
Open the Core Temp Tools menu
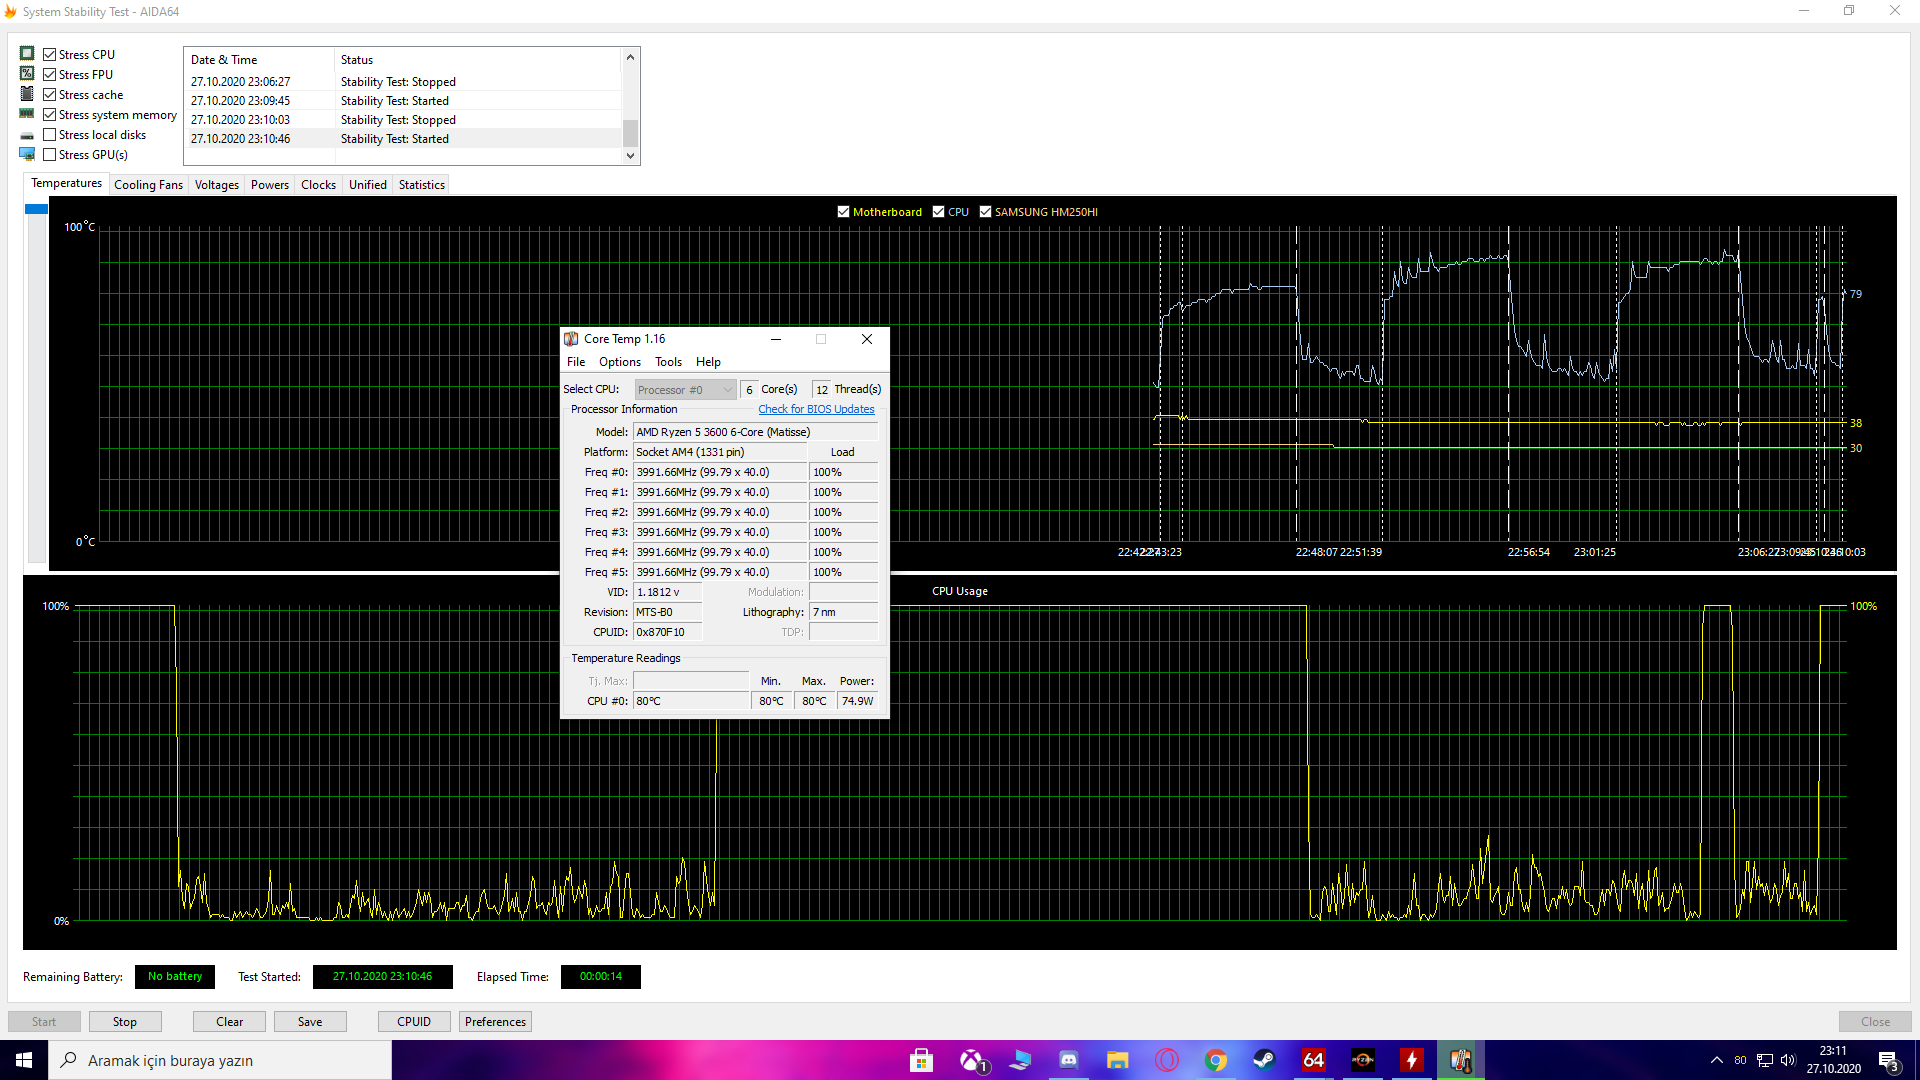pyautogui.click(x=667, y=361)
